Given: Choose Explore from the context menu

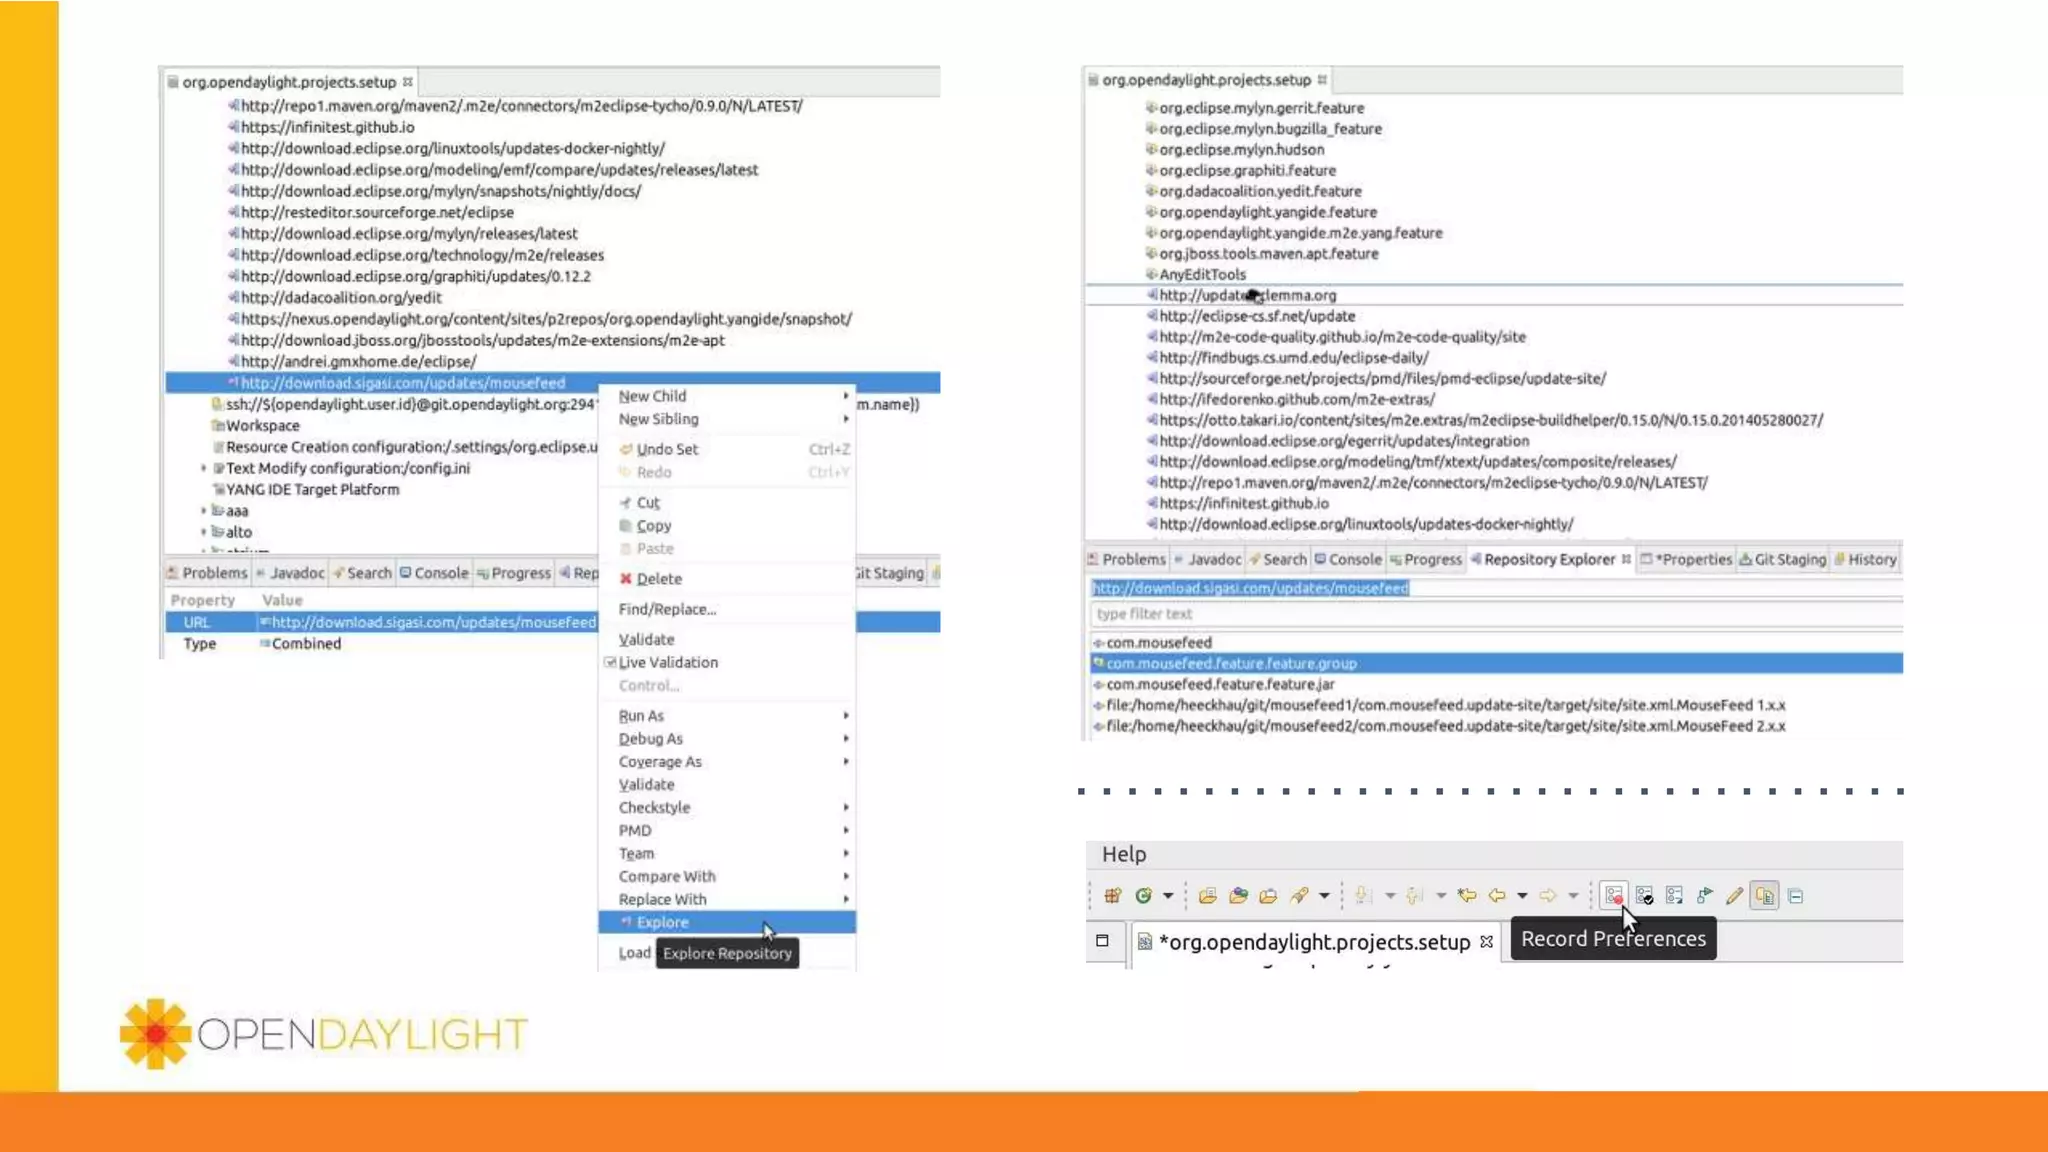Looking at the screenshot, I should [663, 922].
